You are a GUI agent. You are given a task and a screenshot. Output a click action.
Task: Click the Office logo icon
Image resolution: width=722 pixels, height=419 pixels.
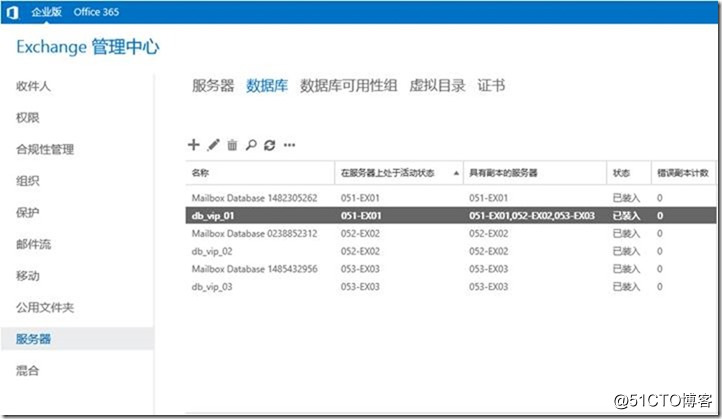click(12, 12)
